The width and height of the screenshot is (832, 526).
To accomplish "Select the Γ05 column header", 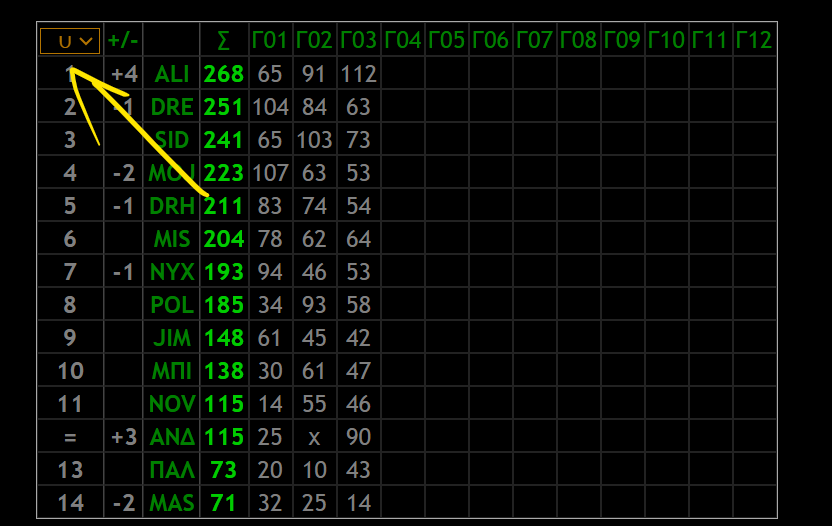I will tap(446, 41).
